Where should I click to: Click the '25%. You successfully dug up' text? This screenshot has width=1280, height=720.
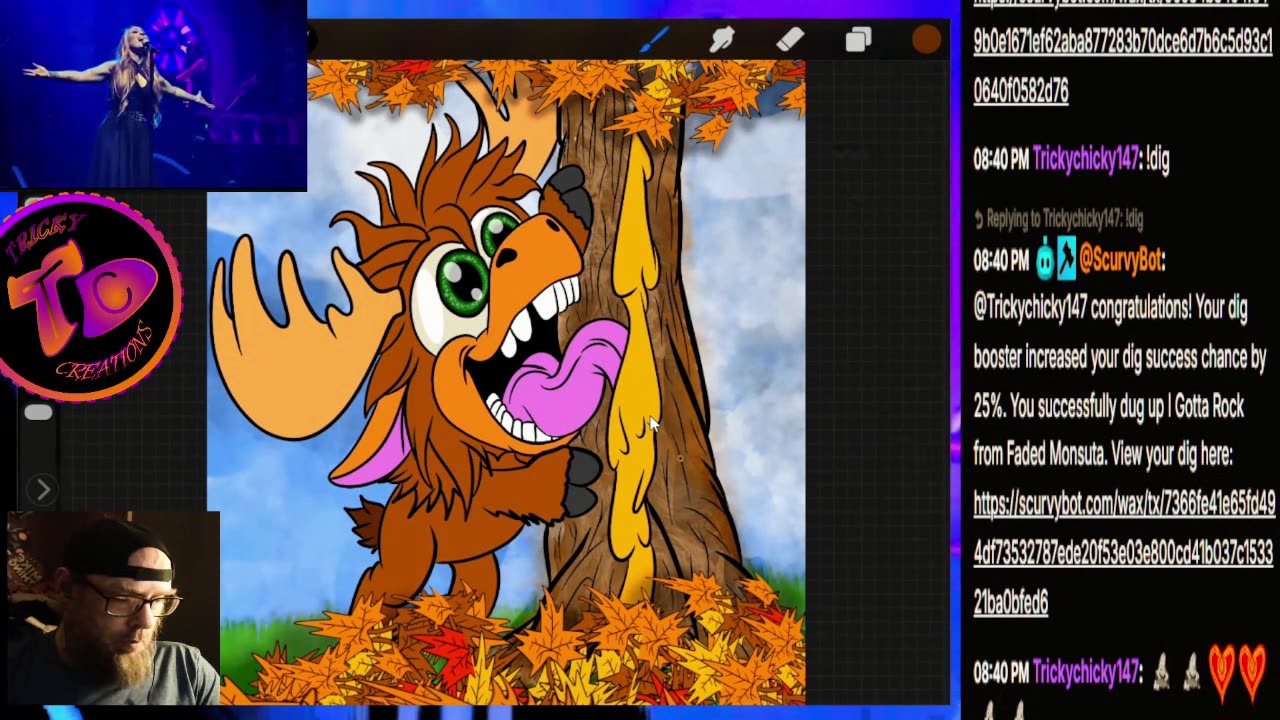[1084, 407]
